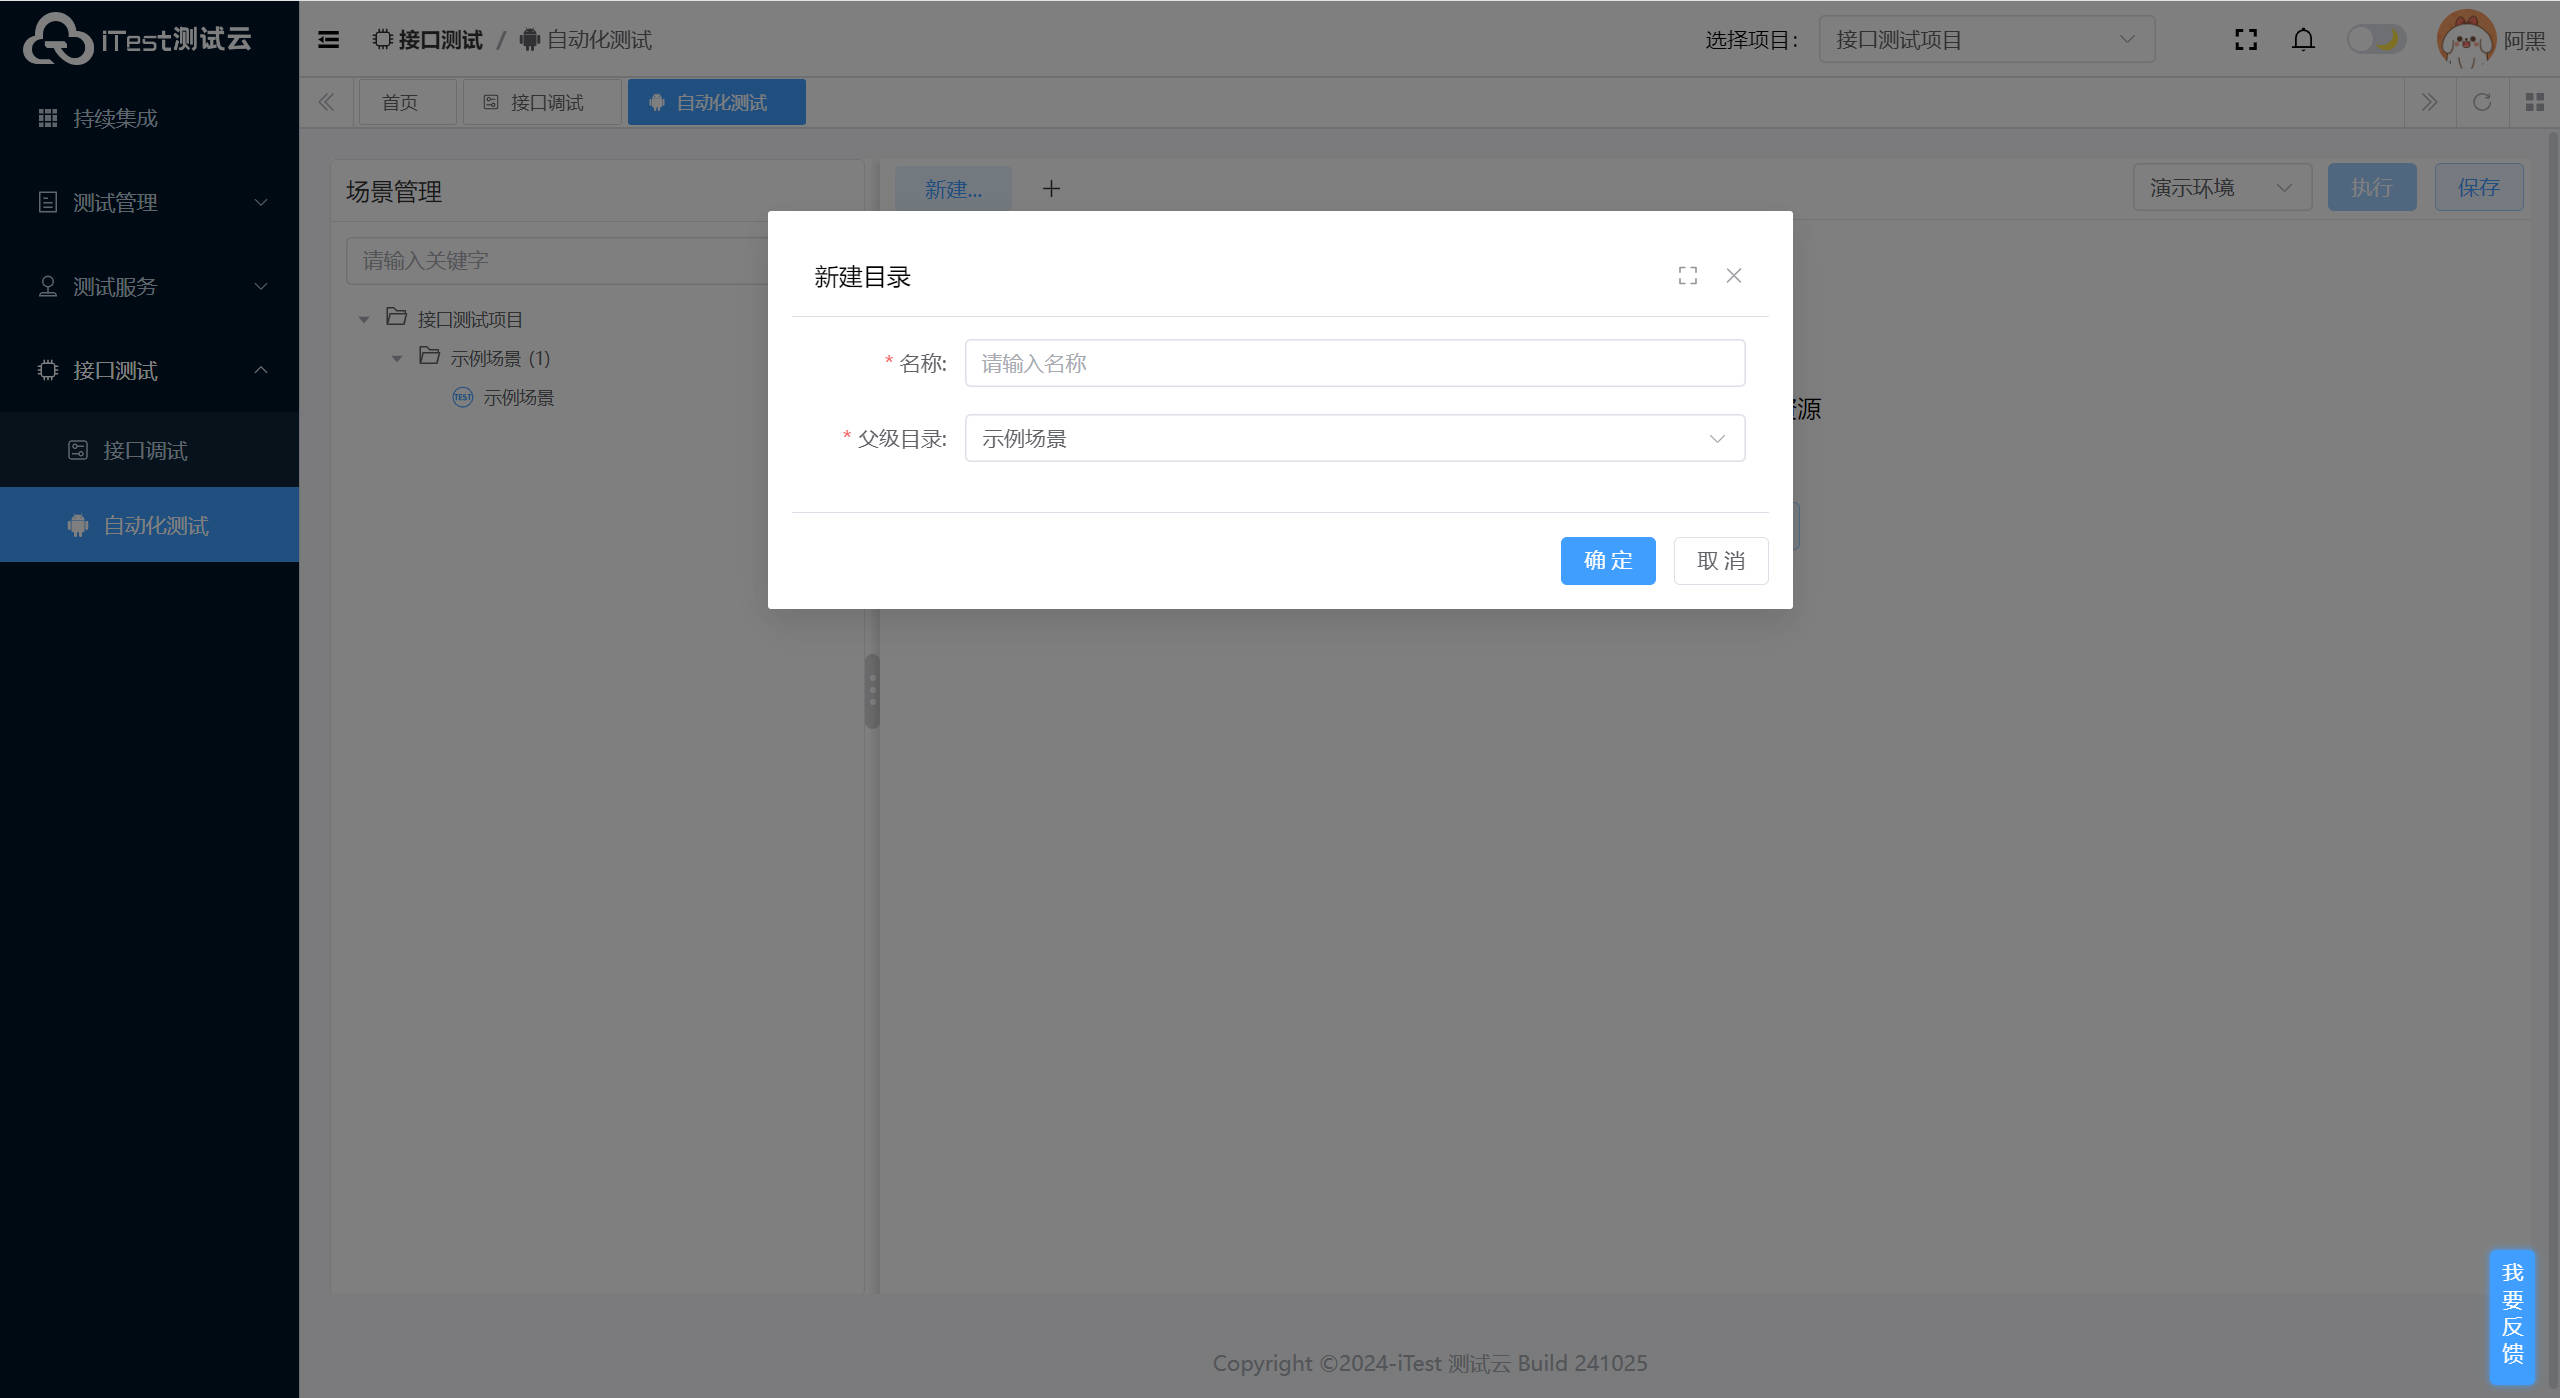
Task: Open the tab grid menu icon
Action: coord(2534,103)
